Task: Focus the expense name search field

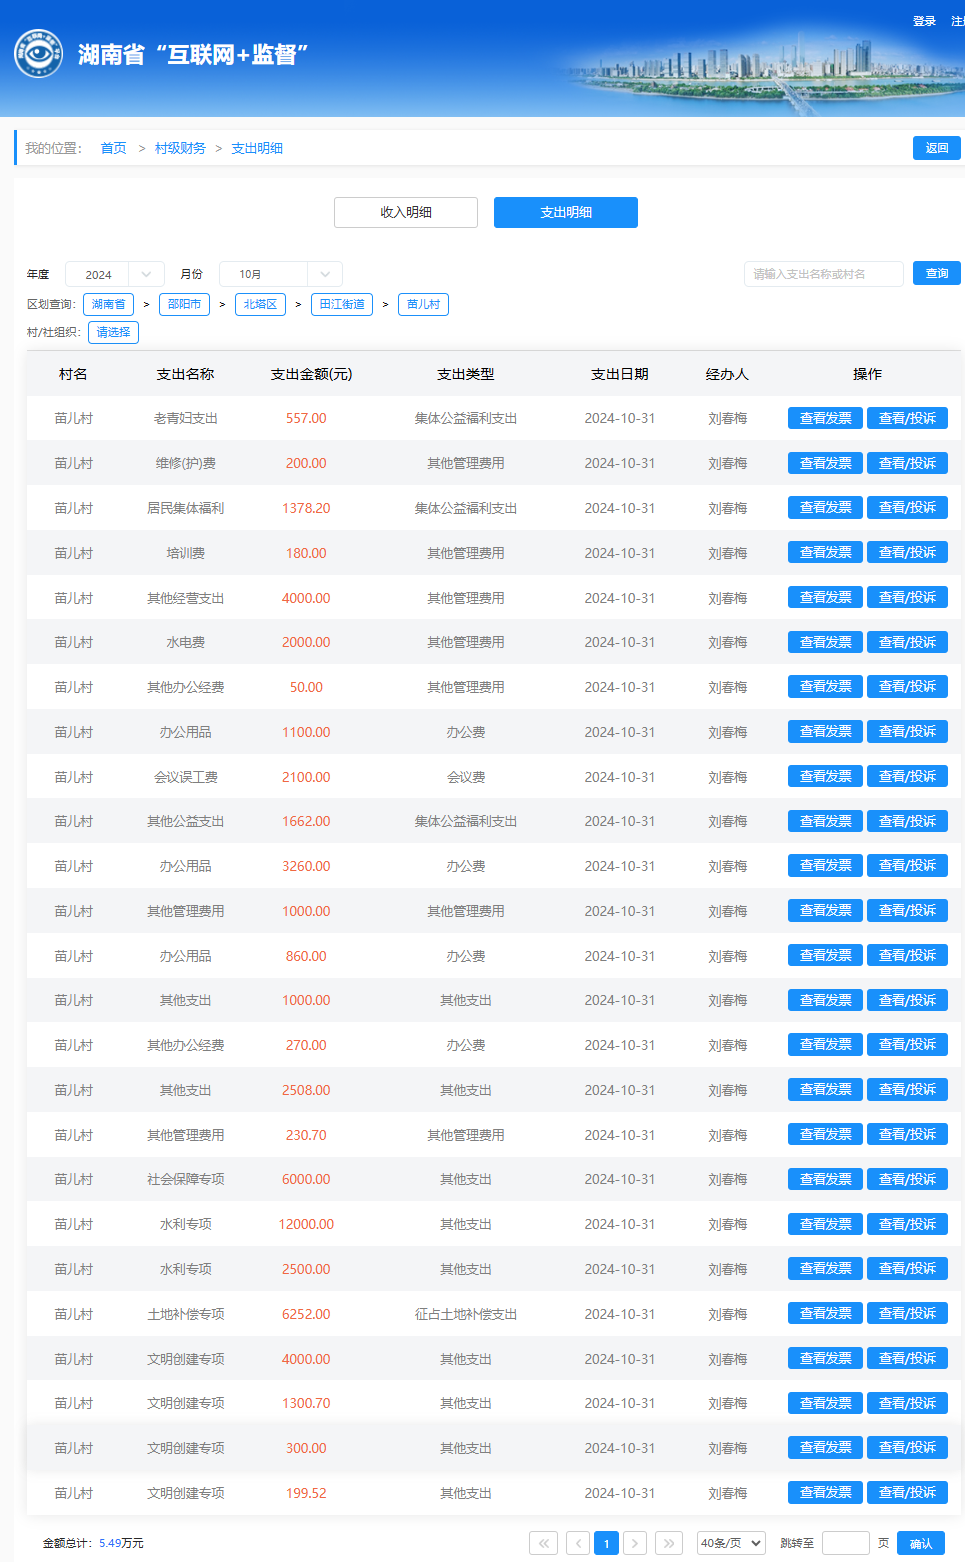Action: (824, 274)
